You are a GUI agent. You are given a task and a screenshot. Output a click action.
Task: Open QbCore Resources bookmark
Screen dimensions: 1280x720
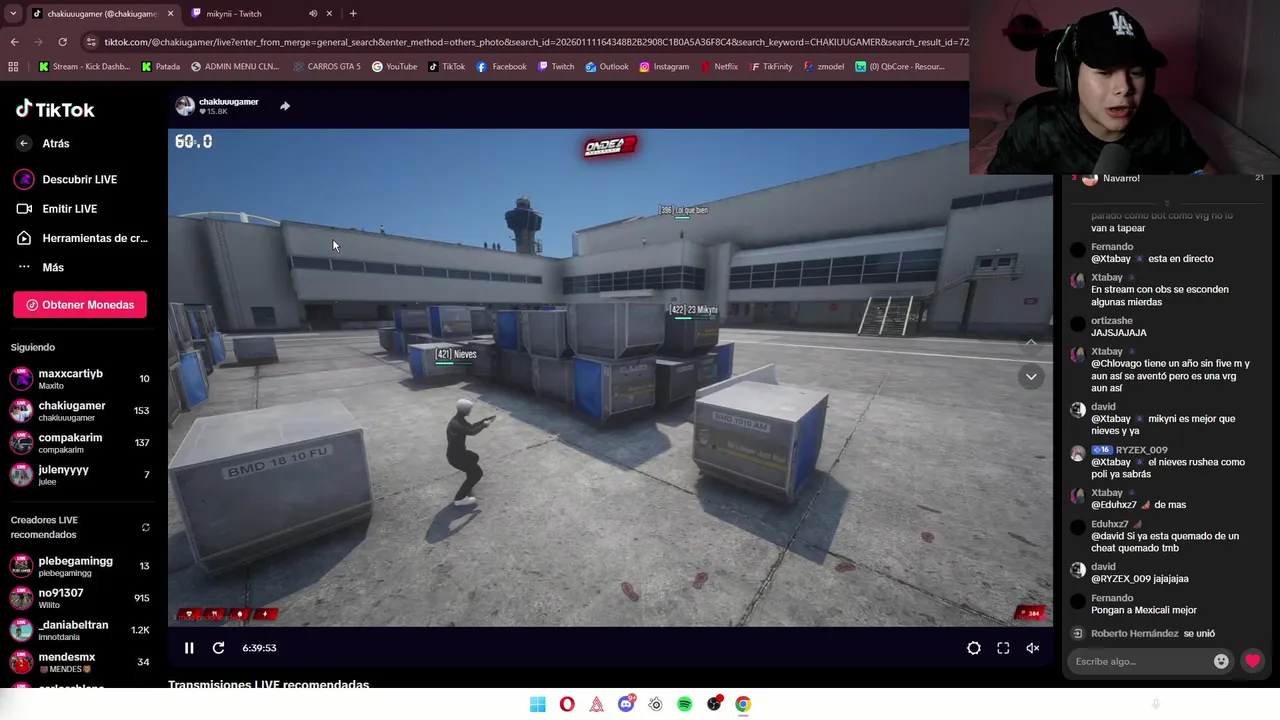click(x=900, y=67)
